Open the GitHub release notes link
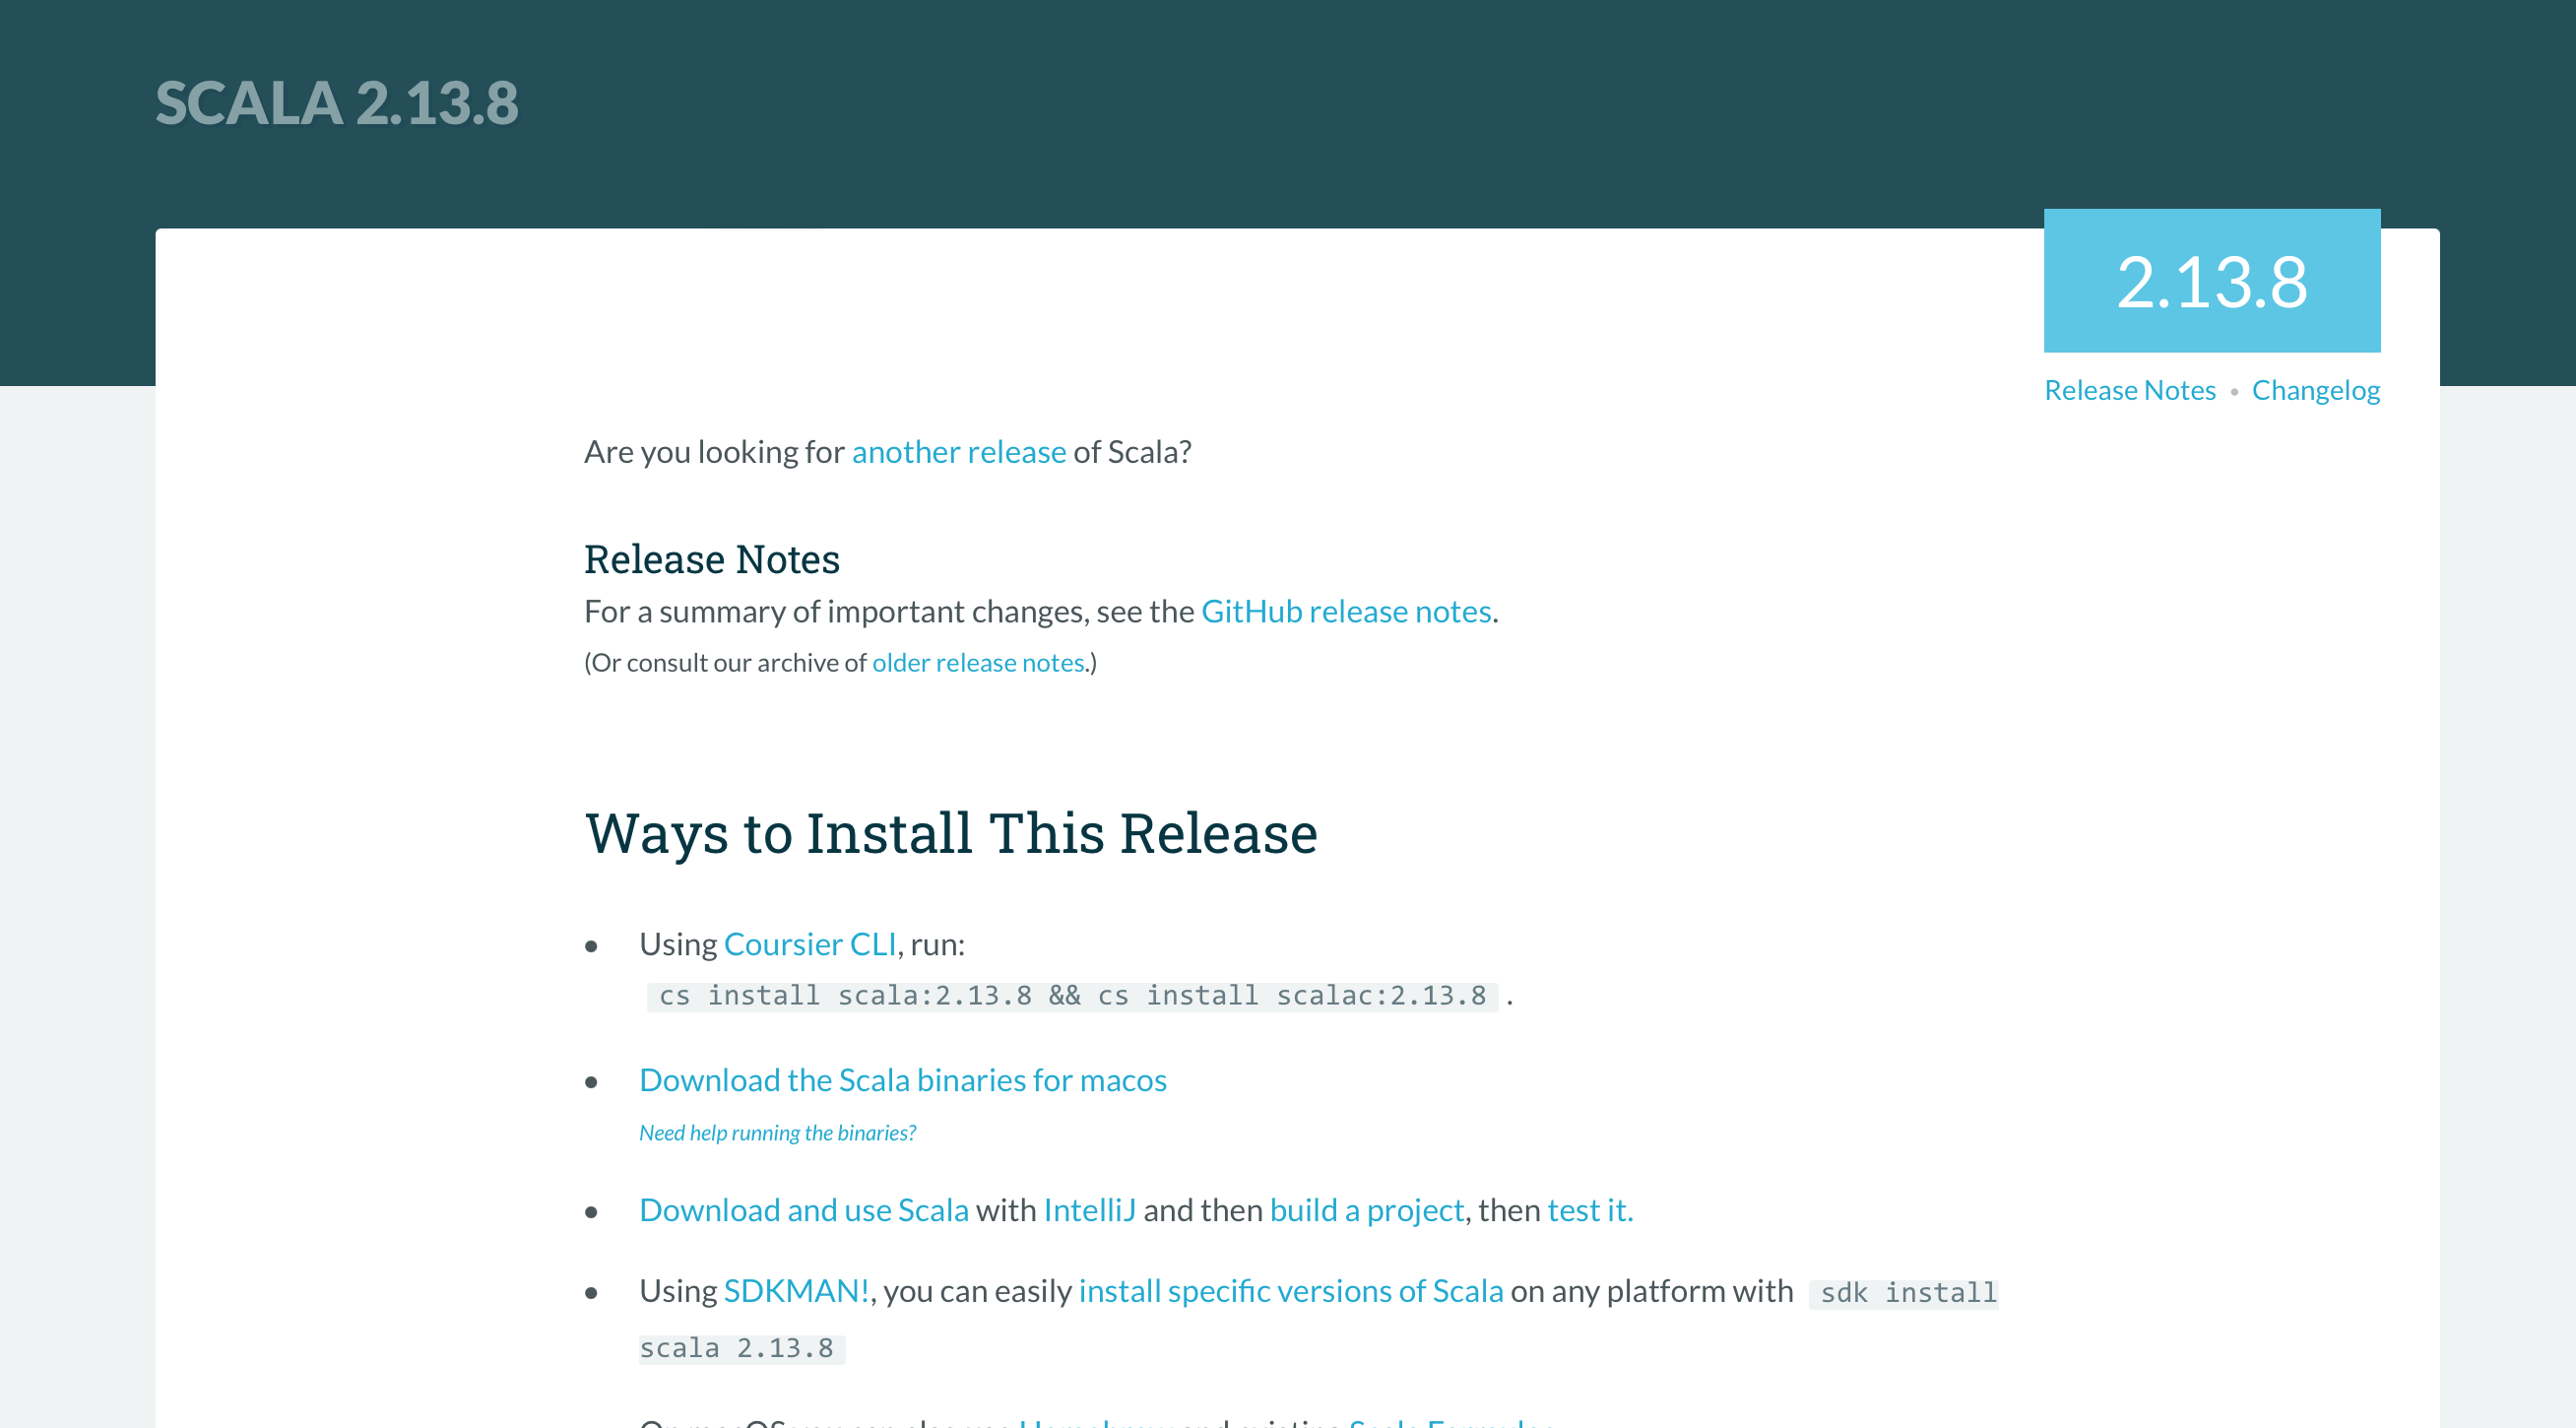Image resolution: width=2576 pixels, height=1428 pixels. point(1346,611)
